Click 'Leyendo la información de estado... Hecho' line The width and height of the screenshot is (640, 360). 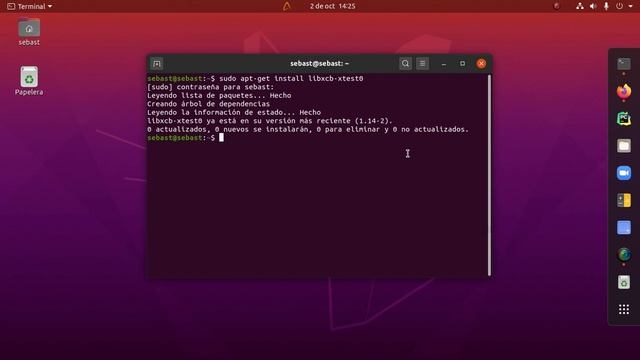click(234, 112)
